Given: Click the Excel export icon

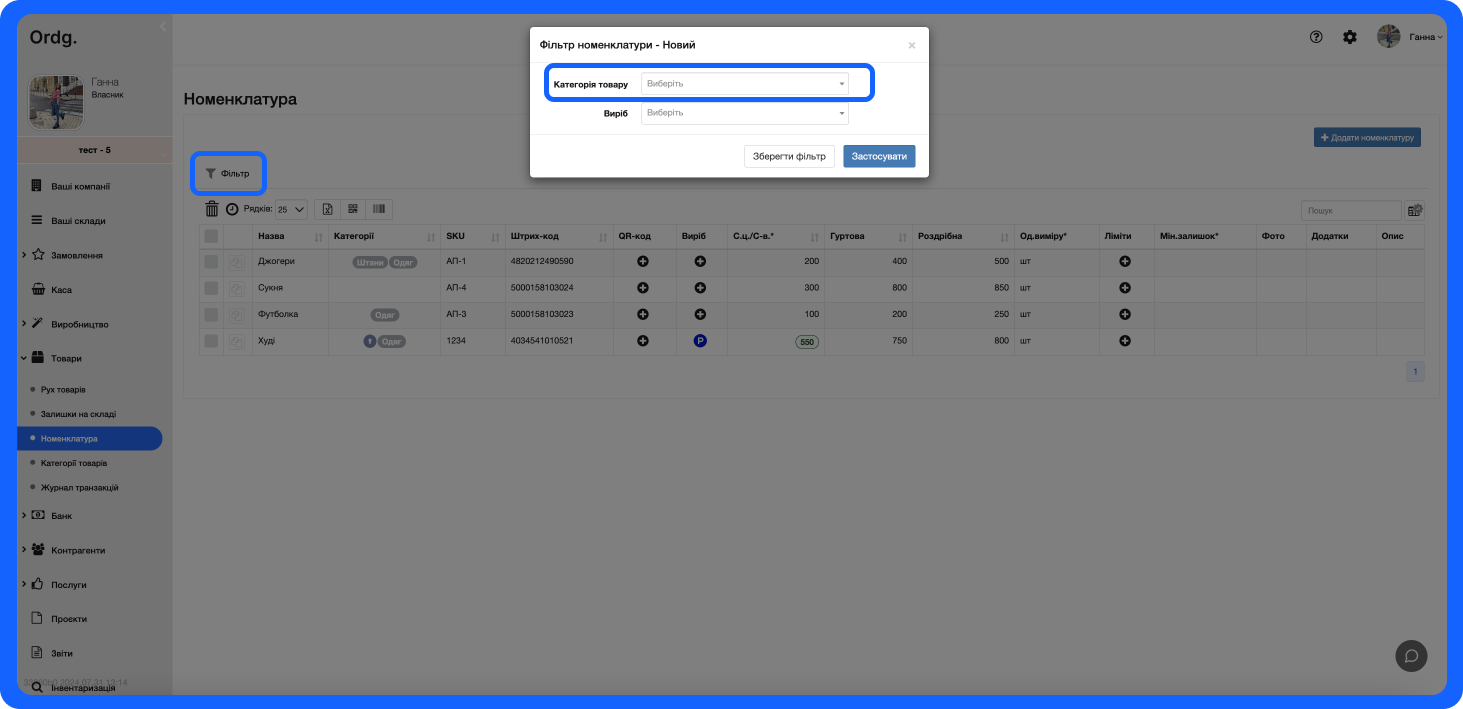Looking at the screenshot, I should [x=327, y=209].
